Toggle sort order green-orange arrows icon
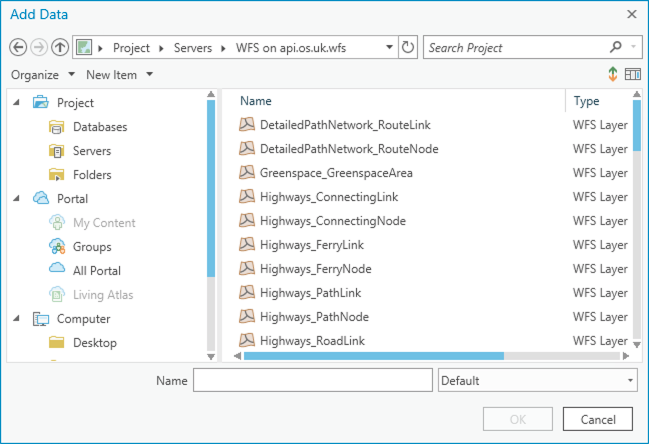649x444 pixels. click(613, 74)
